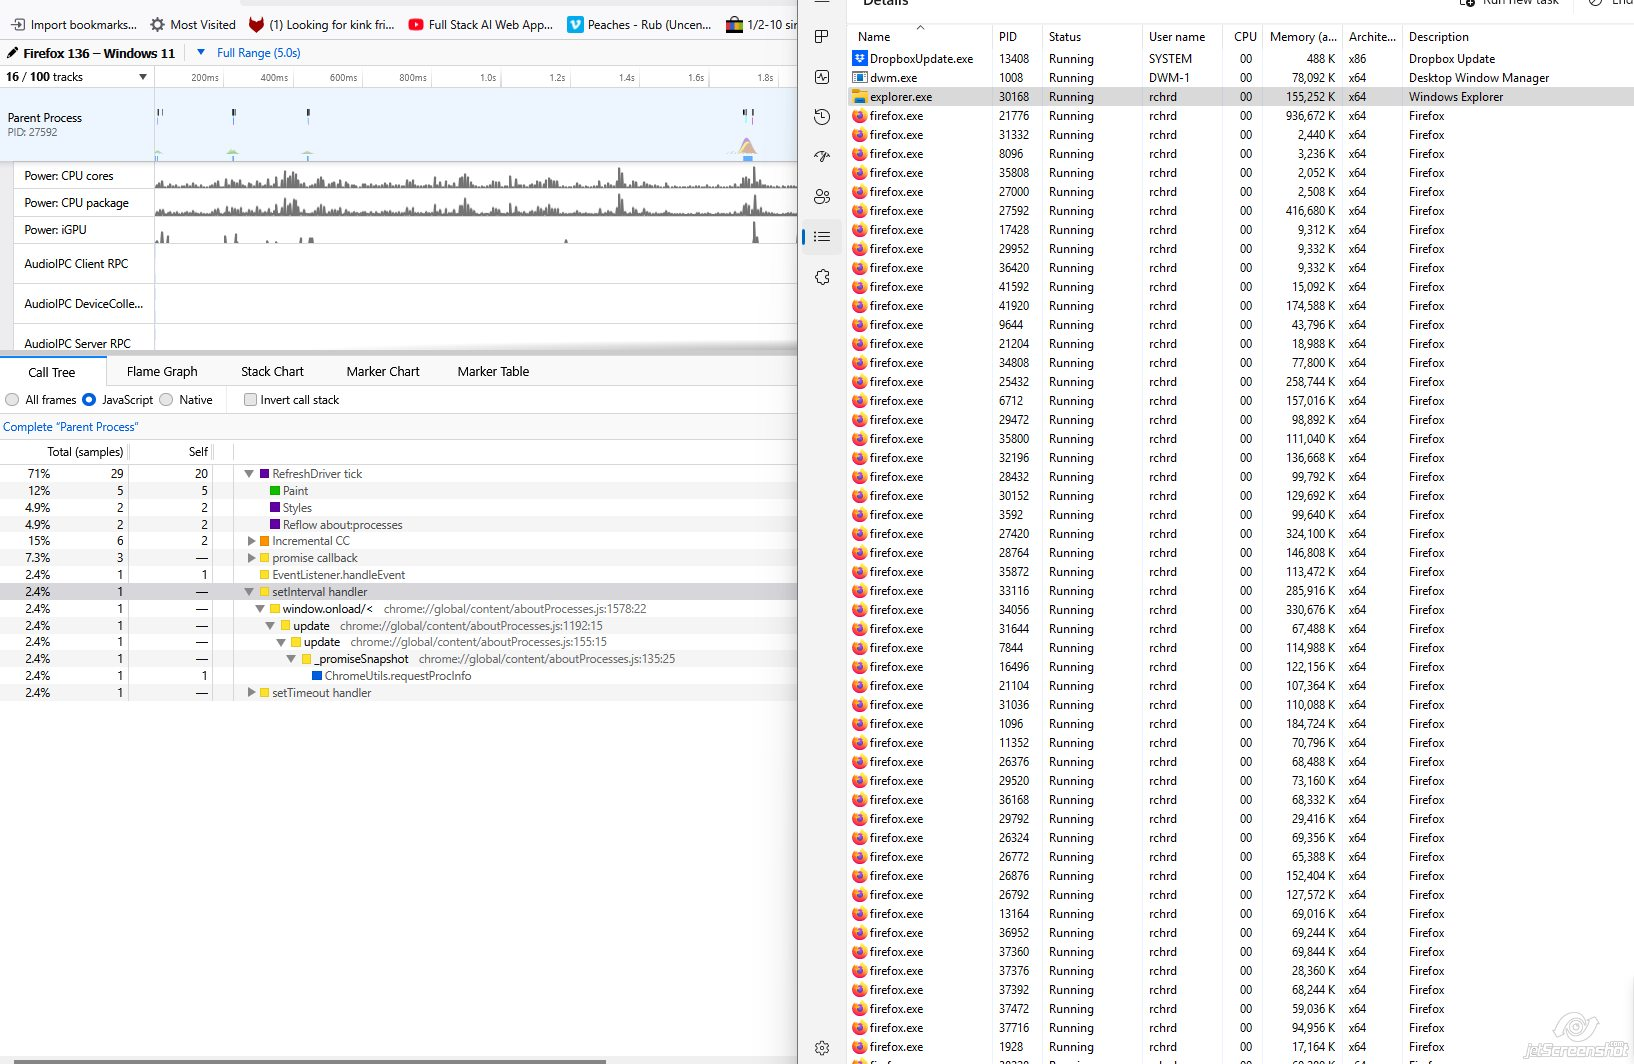
Task: Switch to the Stack Chart tab
Action: [272, 372]
